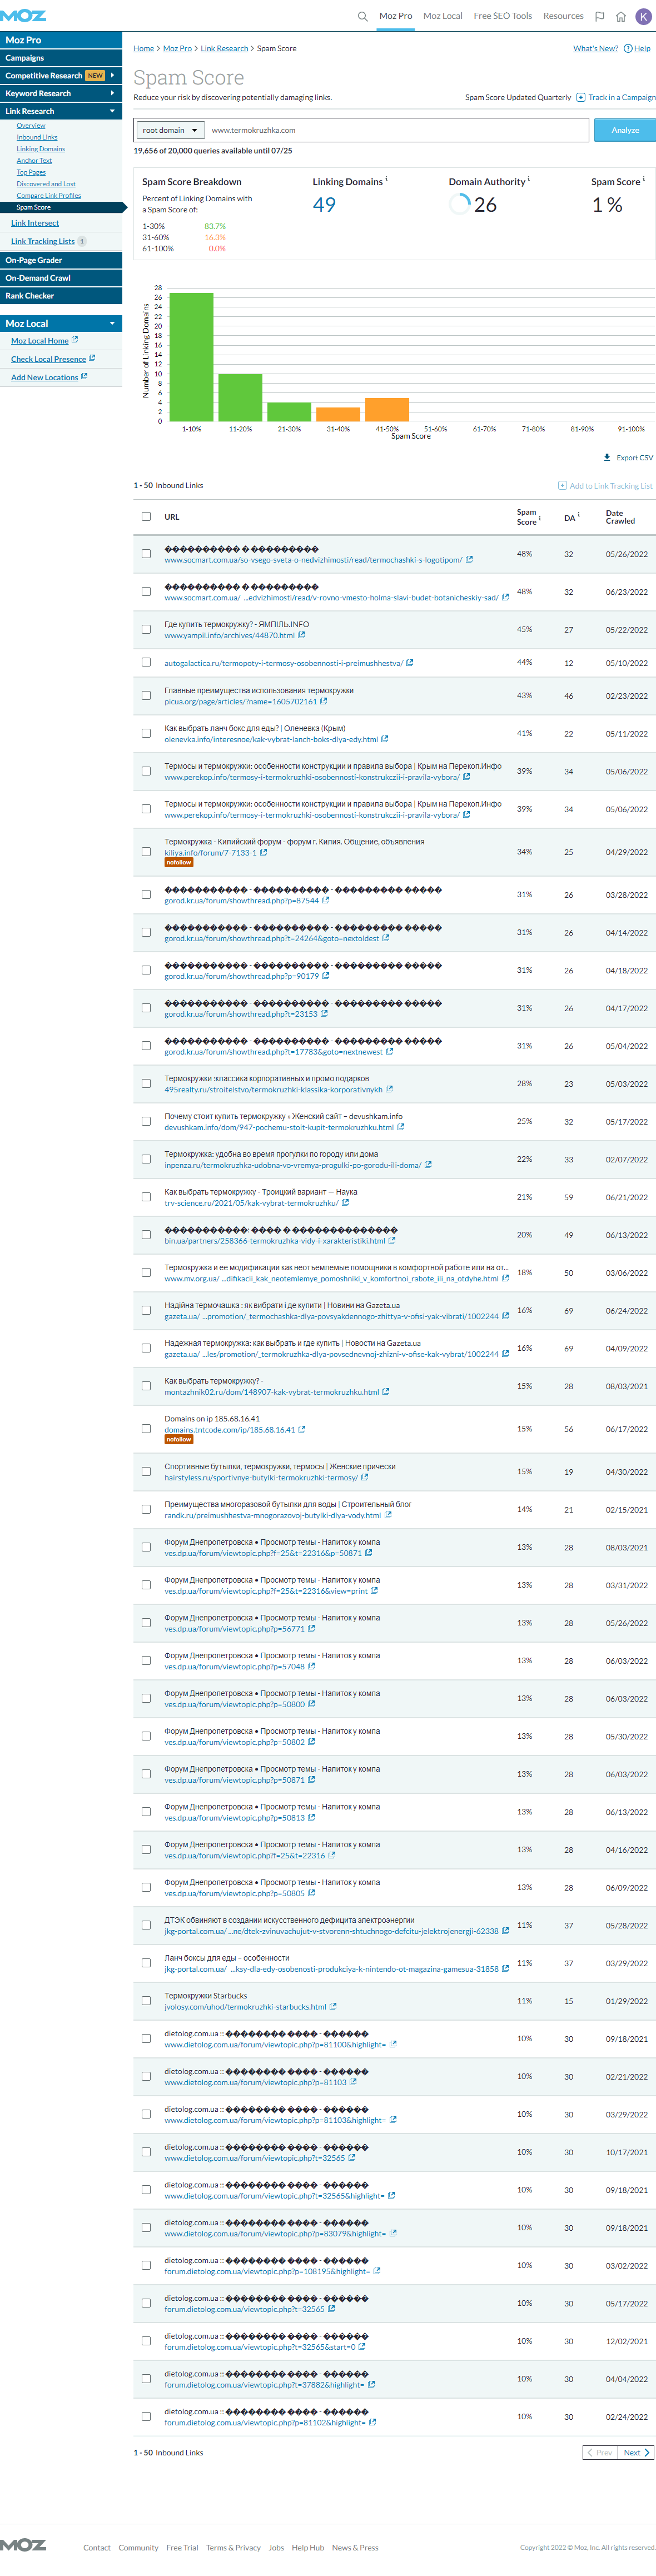Go to the Next page of inbound links
The height and width of the screenshot is (2576, 656).
pos(636,2452)
